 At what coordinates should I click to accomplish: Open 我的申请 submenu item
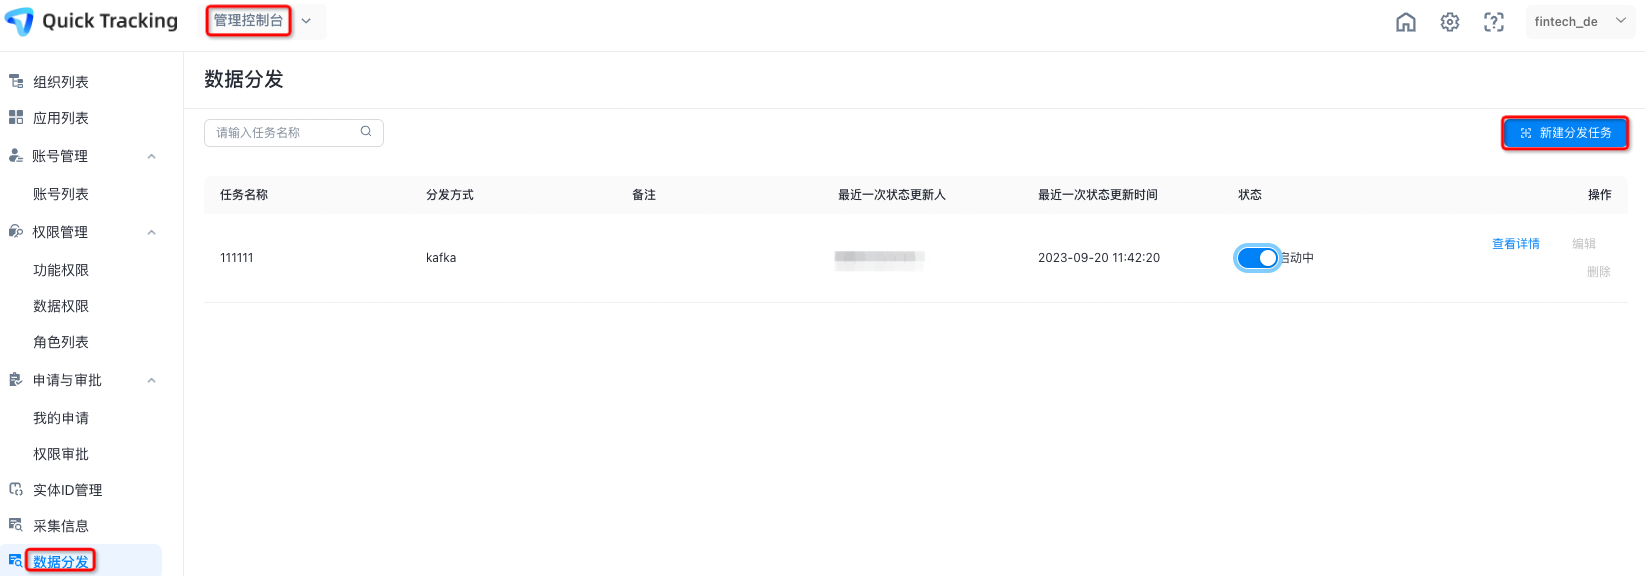pos(61,418)
